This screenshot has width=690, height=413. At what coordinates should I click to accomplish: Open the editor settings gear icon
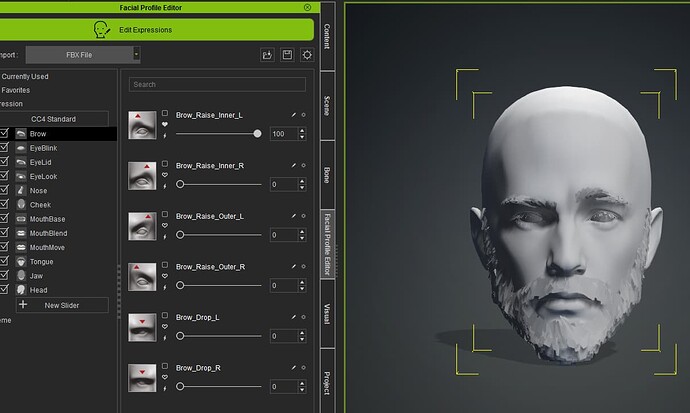click(x=307, y=55)
